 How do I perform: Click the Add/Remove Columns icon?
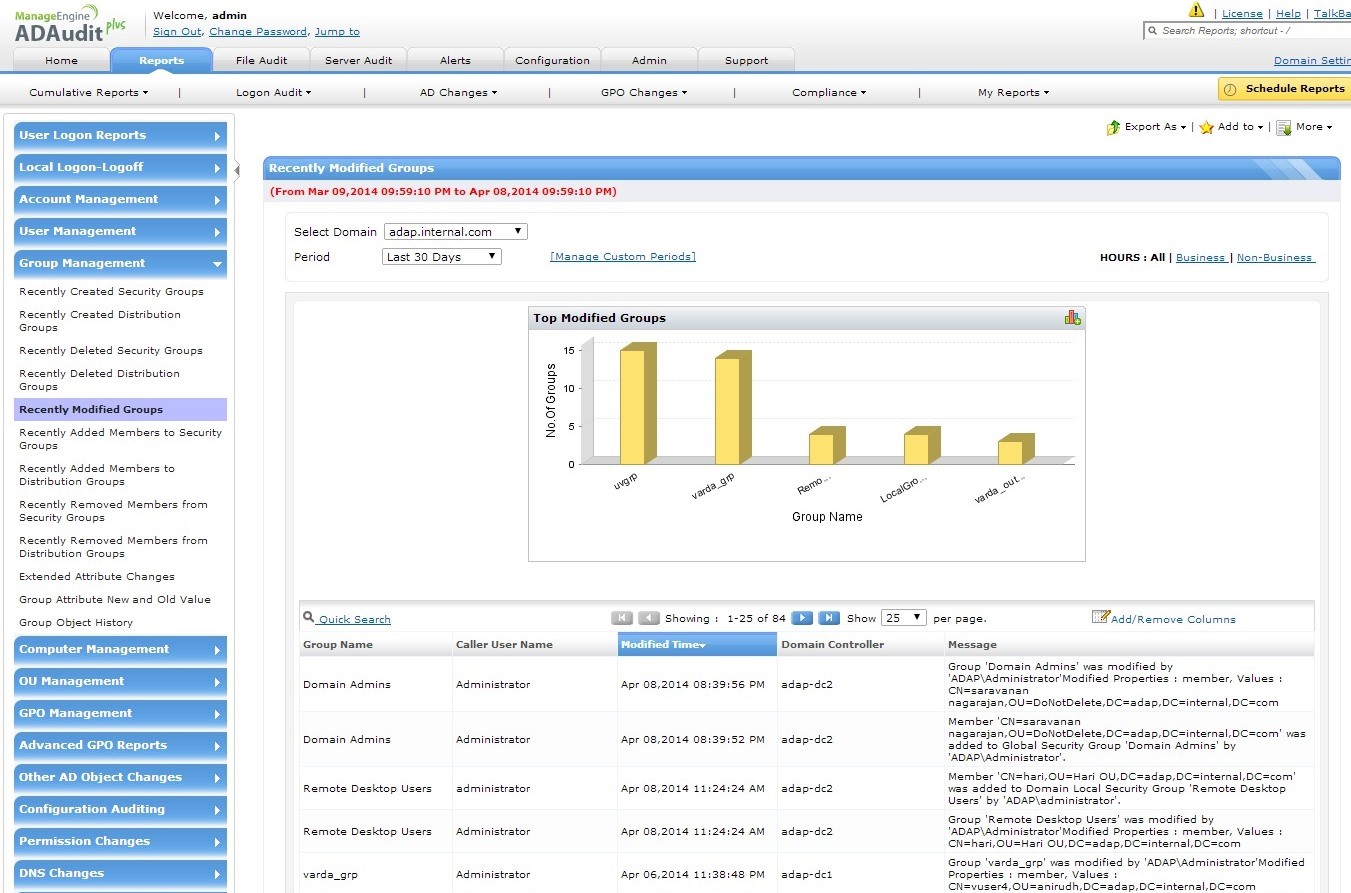(1100, 617)
